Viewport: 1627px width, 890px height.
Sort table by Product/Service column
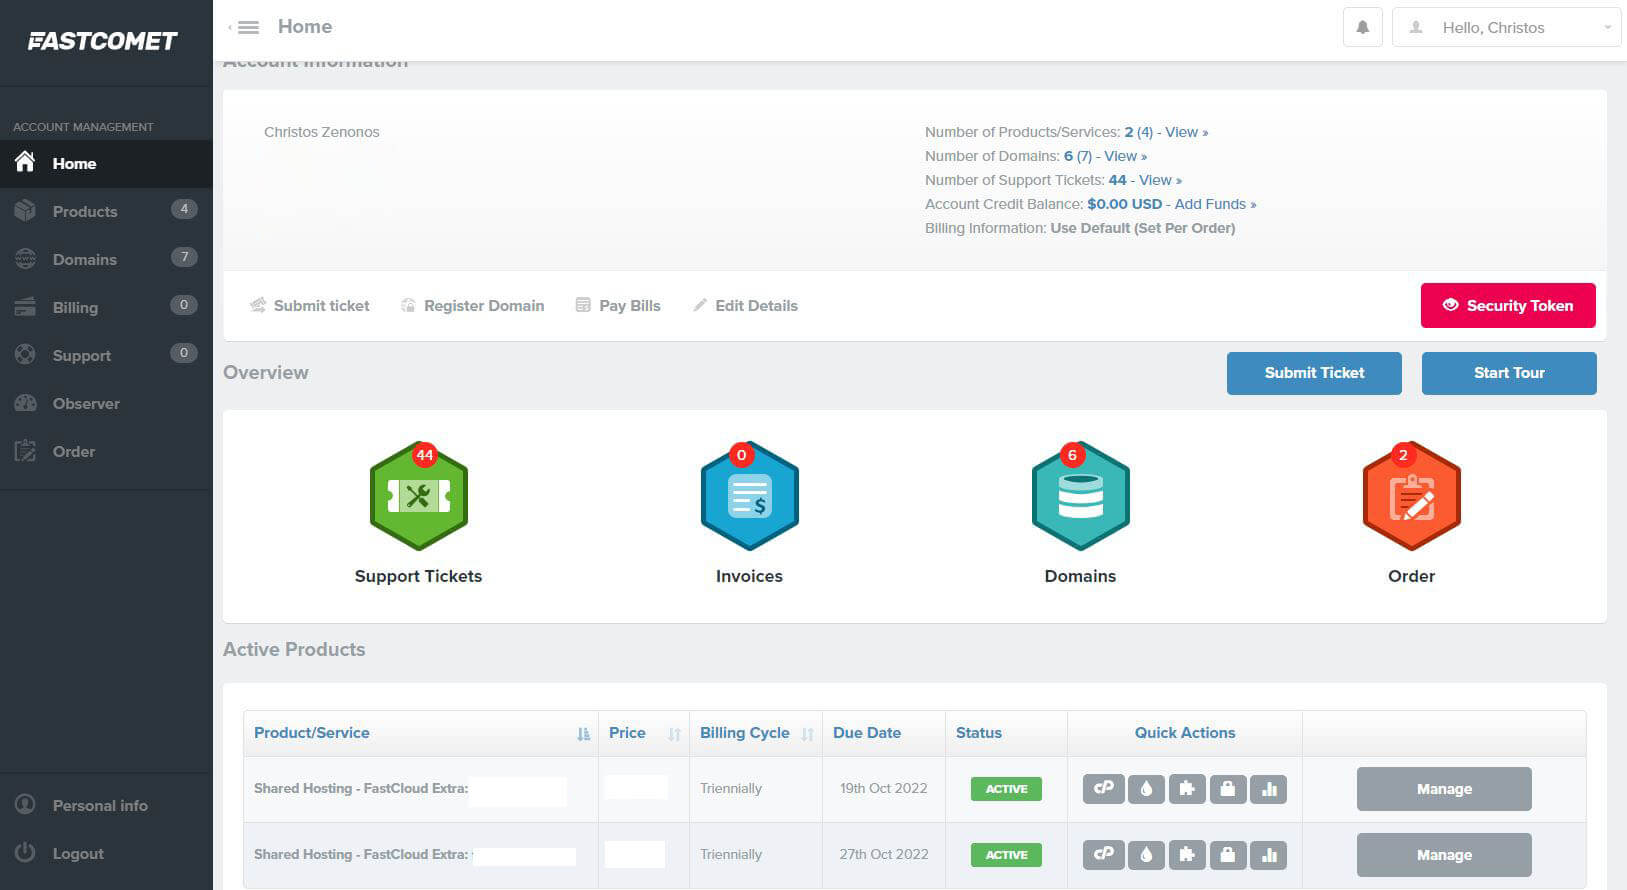[x=583, y=734]
